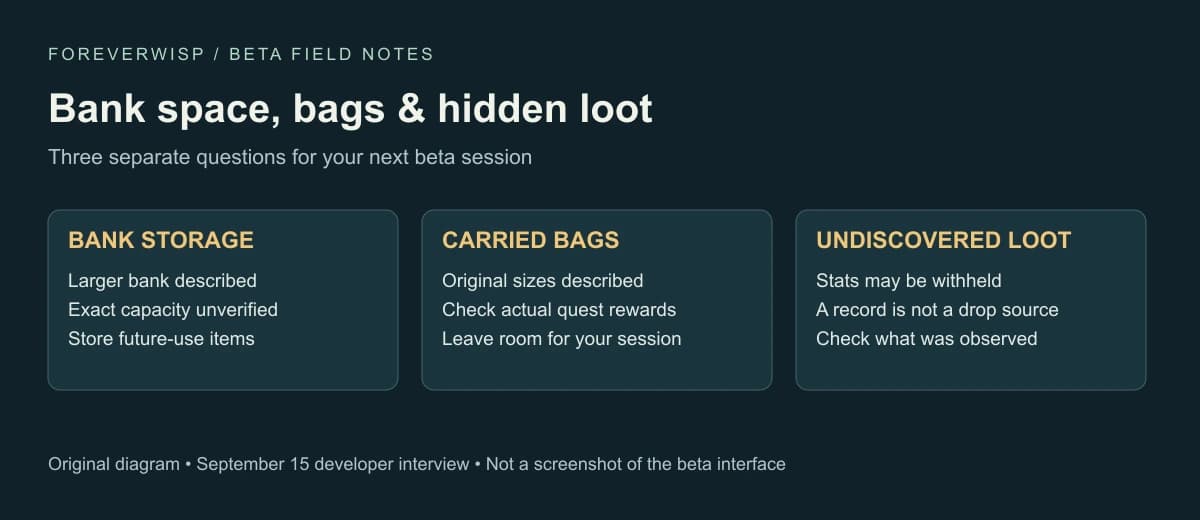
Task: Click 'Original diagram' footer text
Action: coord(114,464)
